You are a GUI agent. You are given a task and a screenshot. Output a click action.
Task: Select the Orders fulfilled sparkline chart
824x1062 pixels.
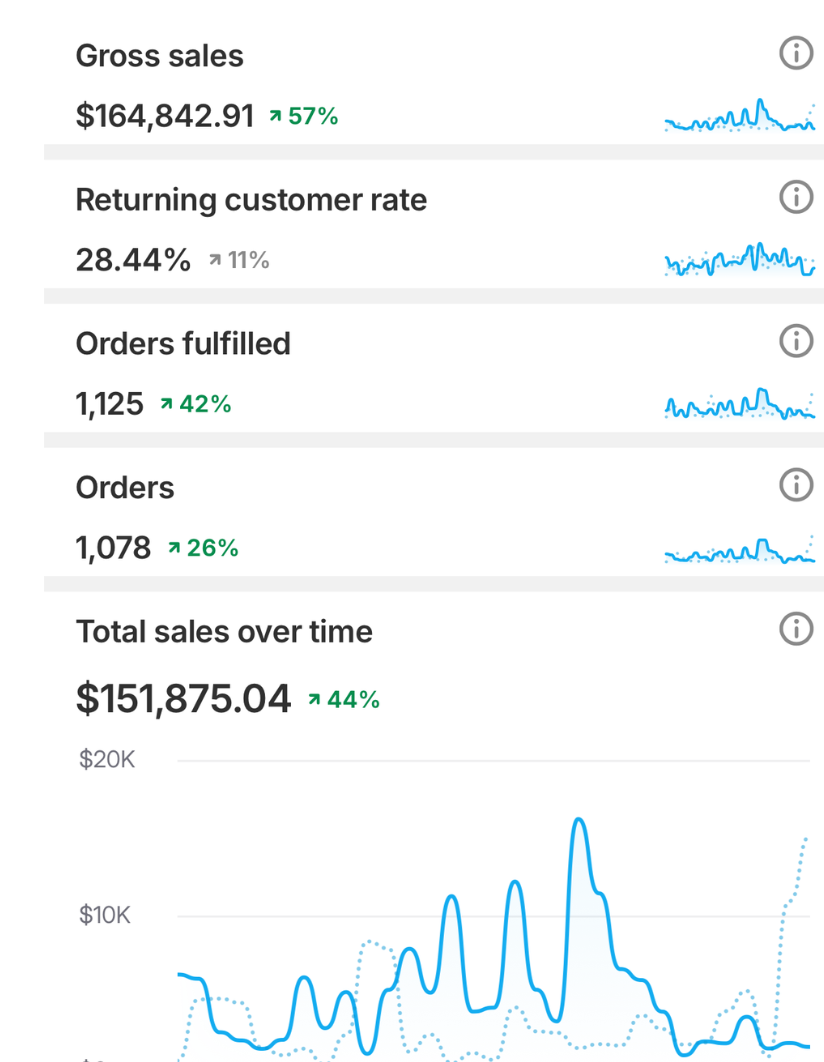(x=739, y=404)
